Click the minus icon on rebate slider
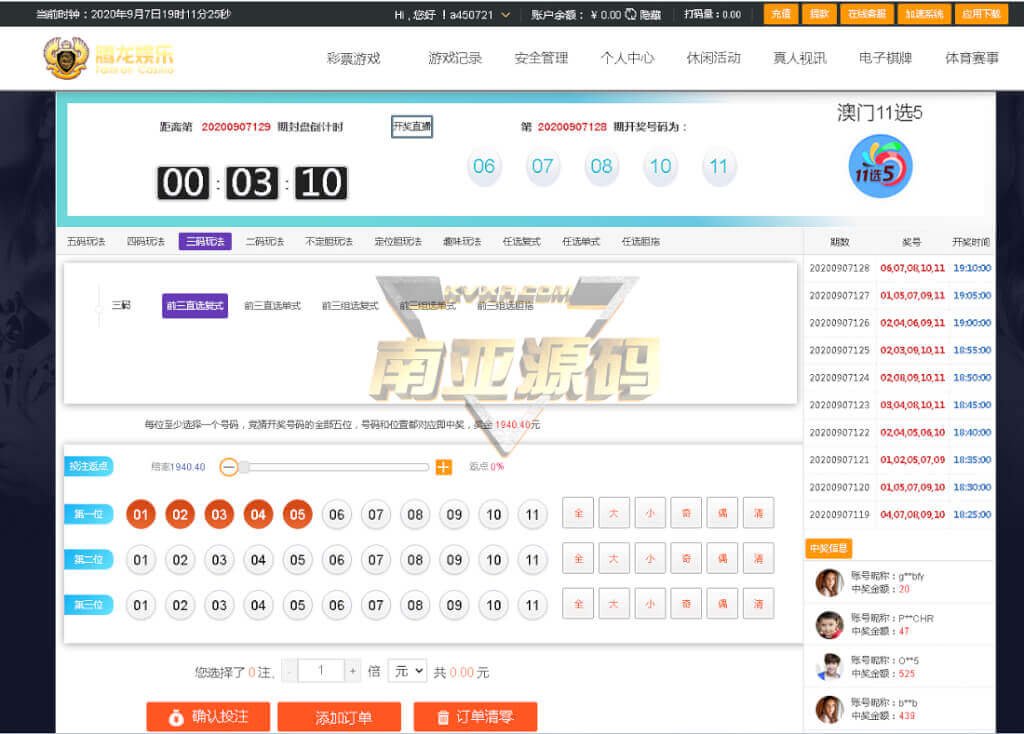The width and height of the screenshot is (1024, 734). pyautogui.click(x=229, y=467)
